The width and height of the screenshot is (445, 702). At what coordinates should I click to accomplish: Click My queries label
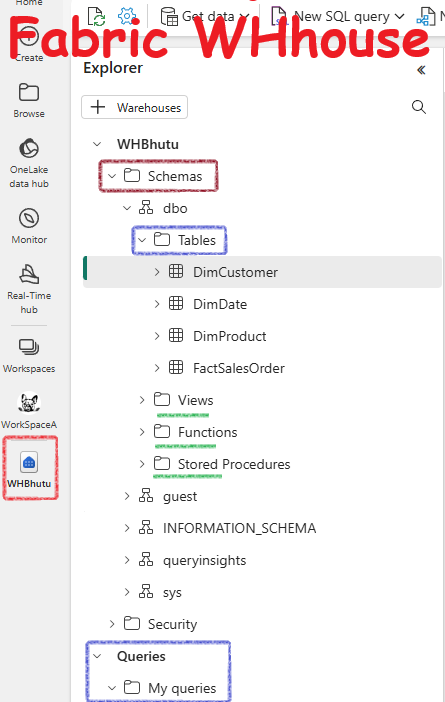coord(182,688)
